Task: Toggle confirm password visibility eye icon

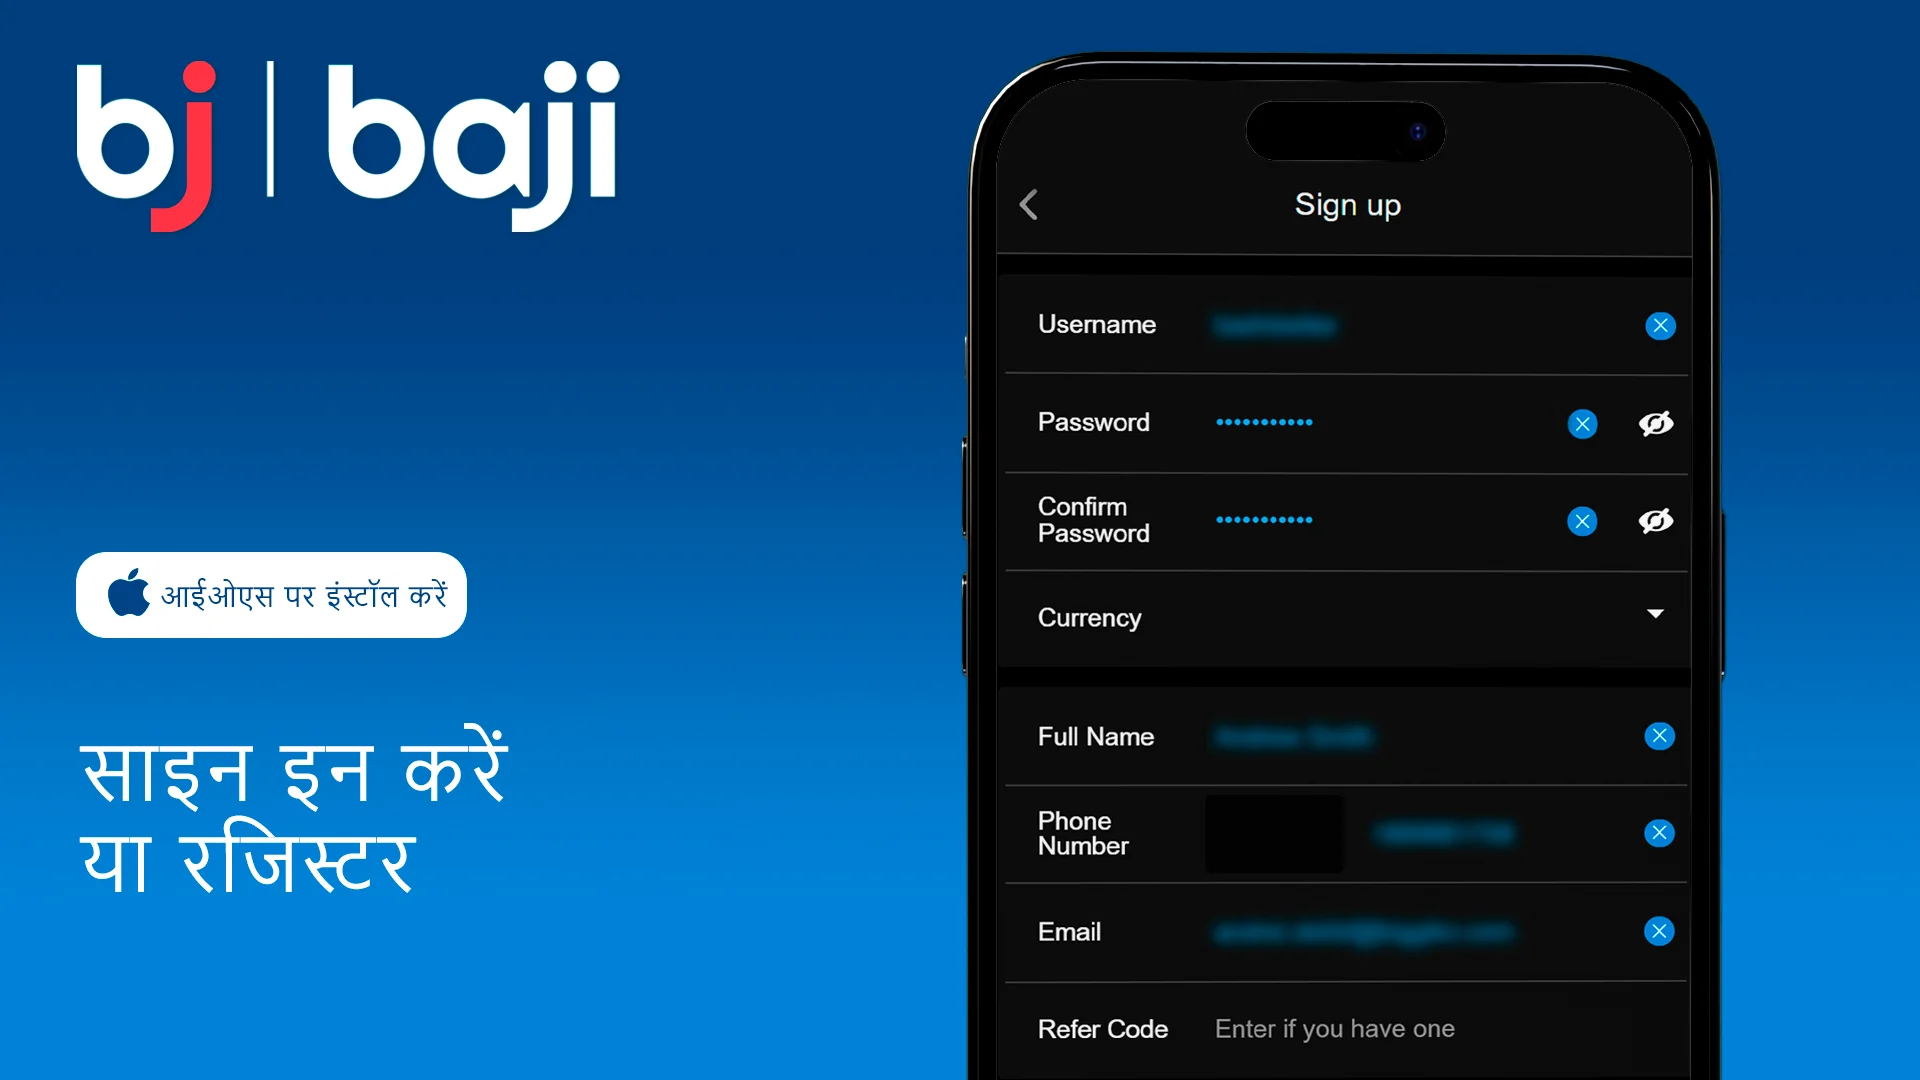Action: point(1654,518)
